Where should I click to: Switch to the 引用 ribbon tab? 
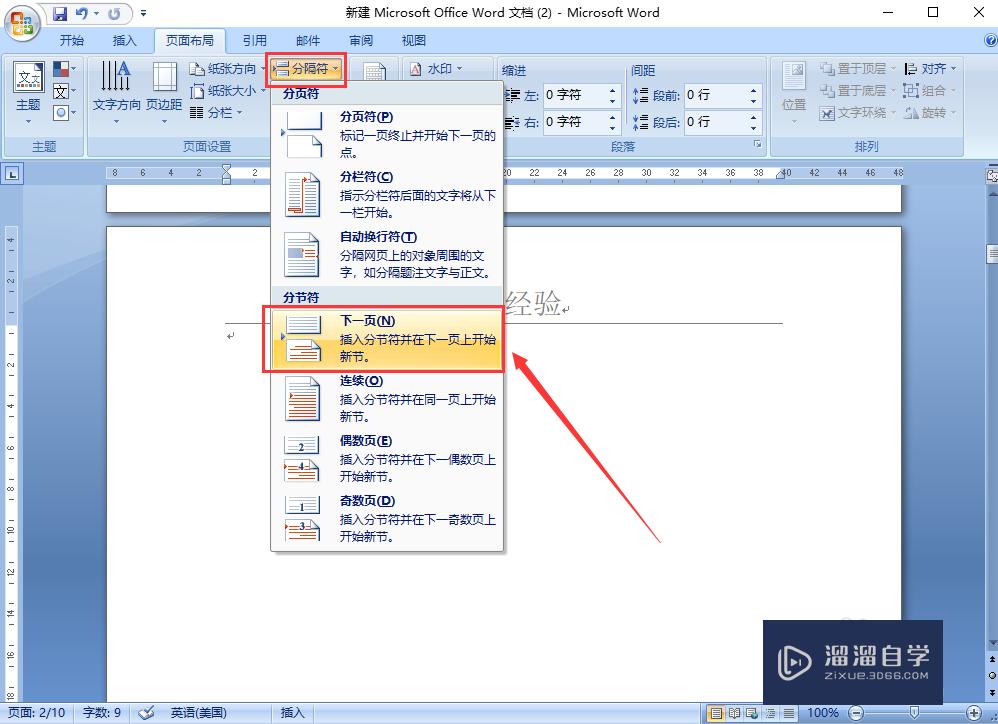(x=254, y=41)
